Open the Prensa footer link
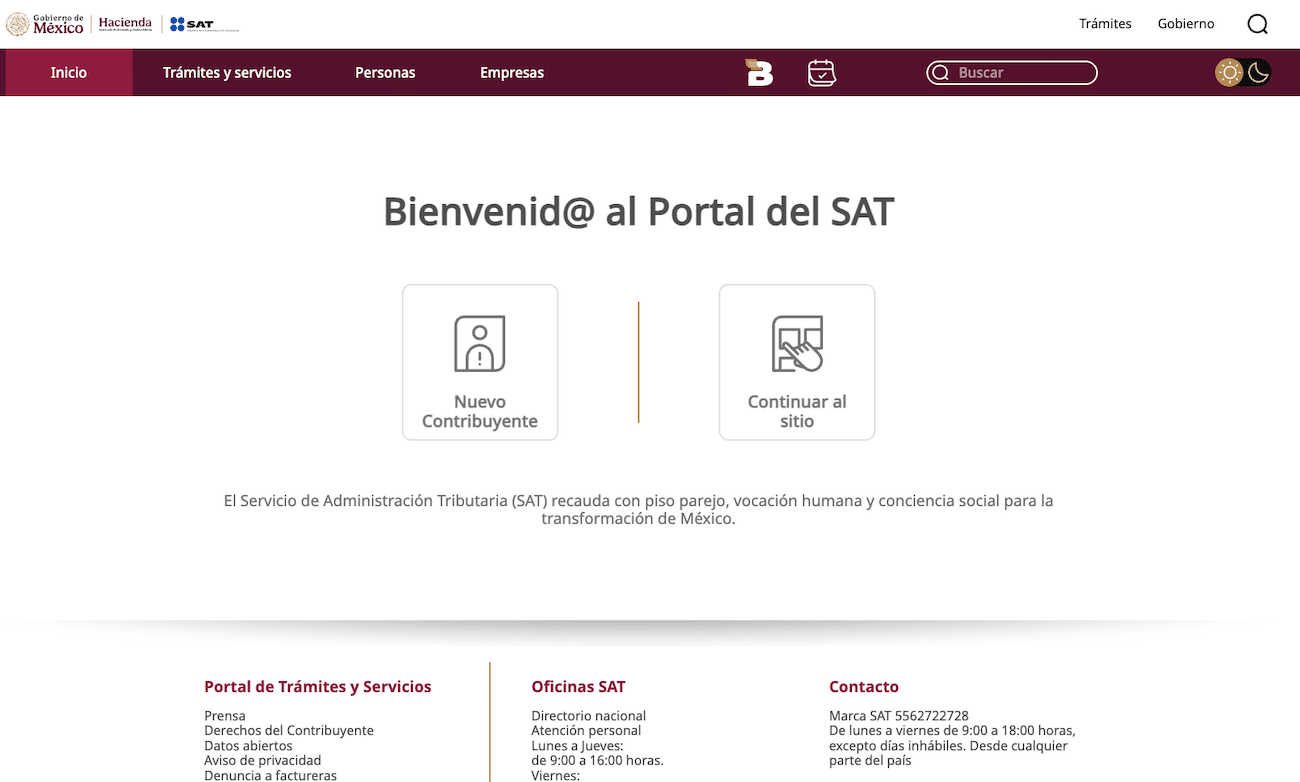 pos(225,716)
